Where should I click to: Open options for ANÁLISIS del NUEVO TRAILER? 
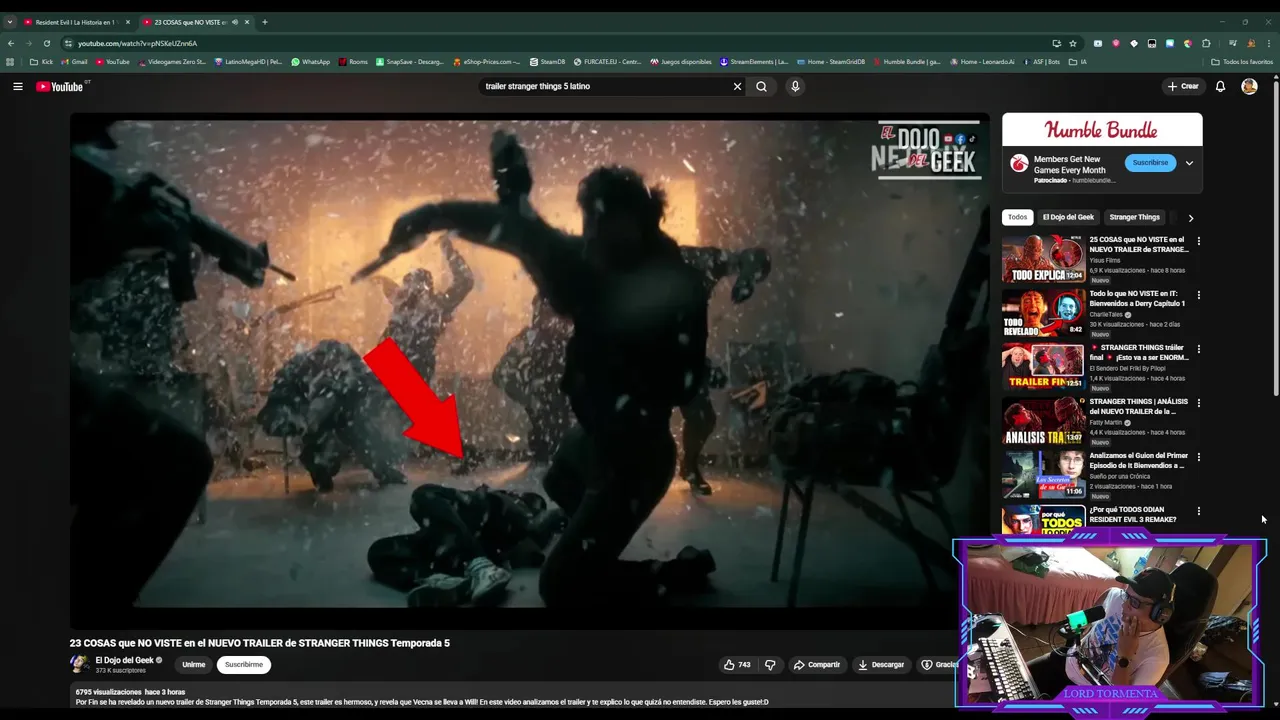click(x=1198, y=403)
